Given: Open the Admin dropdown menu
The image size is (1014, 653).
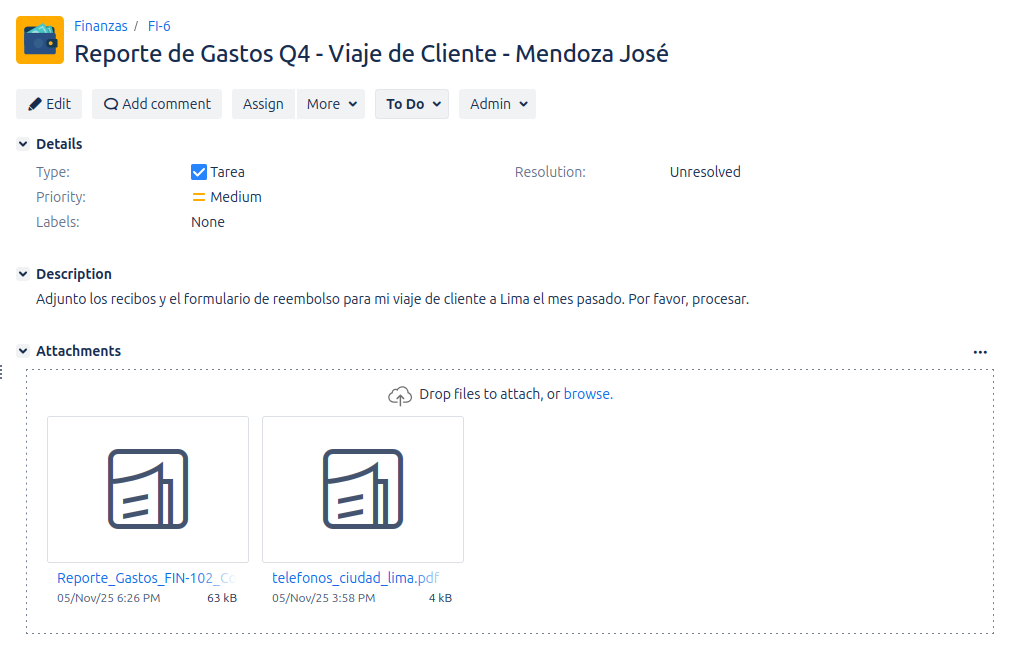Looking at the screenshot, I should pyautogui.click(x=497, y=104).
